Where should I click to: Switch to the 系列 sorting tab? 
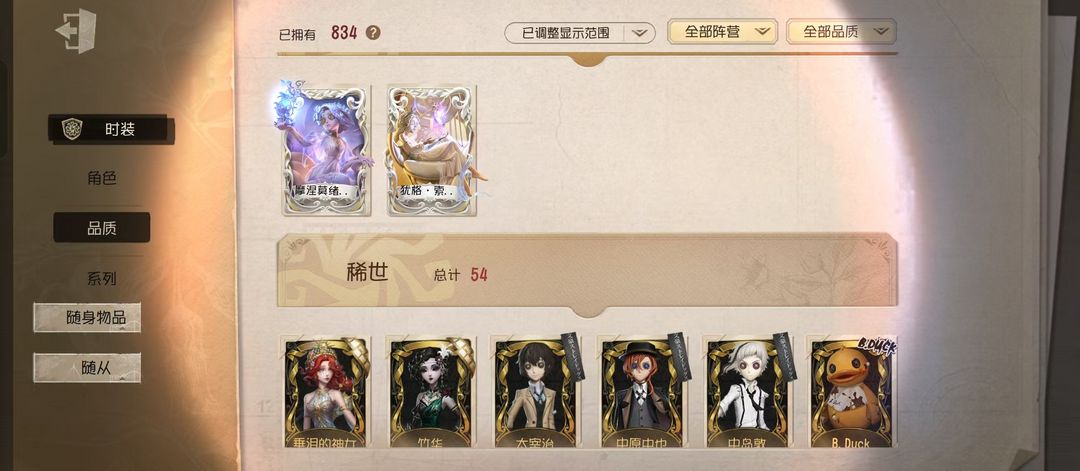(x=101, y=278)
